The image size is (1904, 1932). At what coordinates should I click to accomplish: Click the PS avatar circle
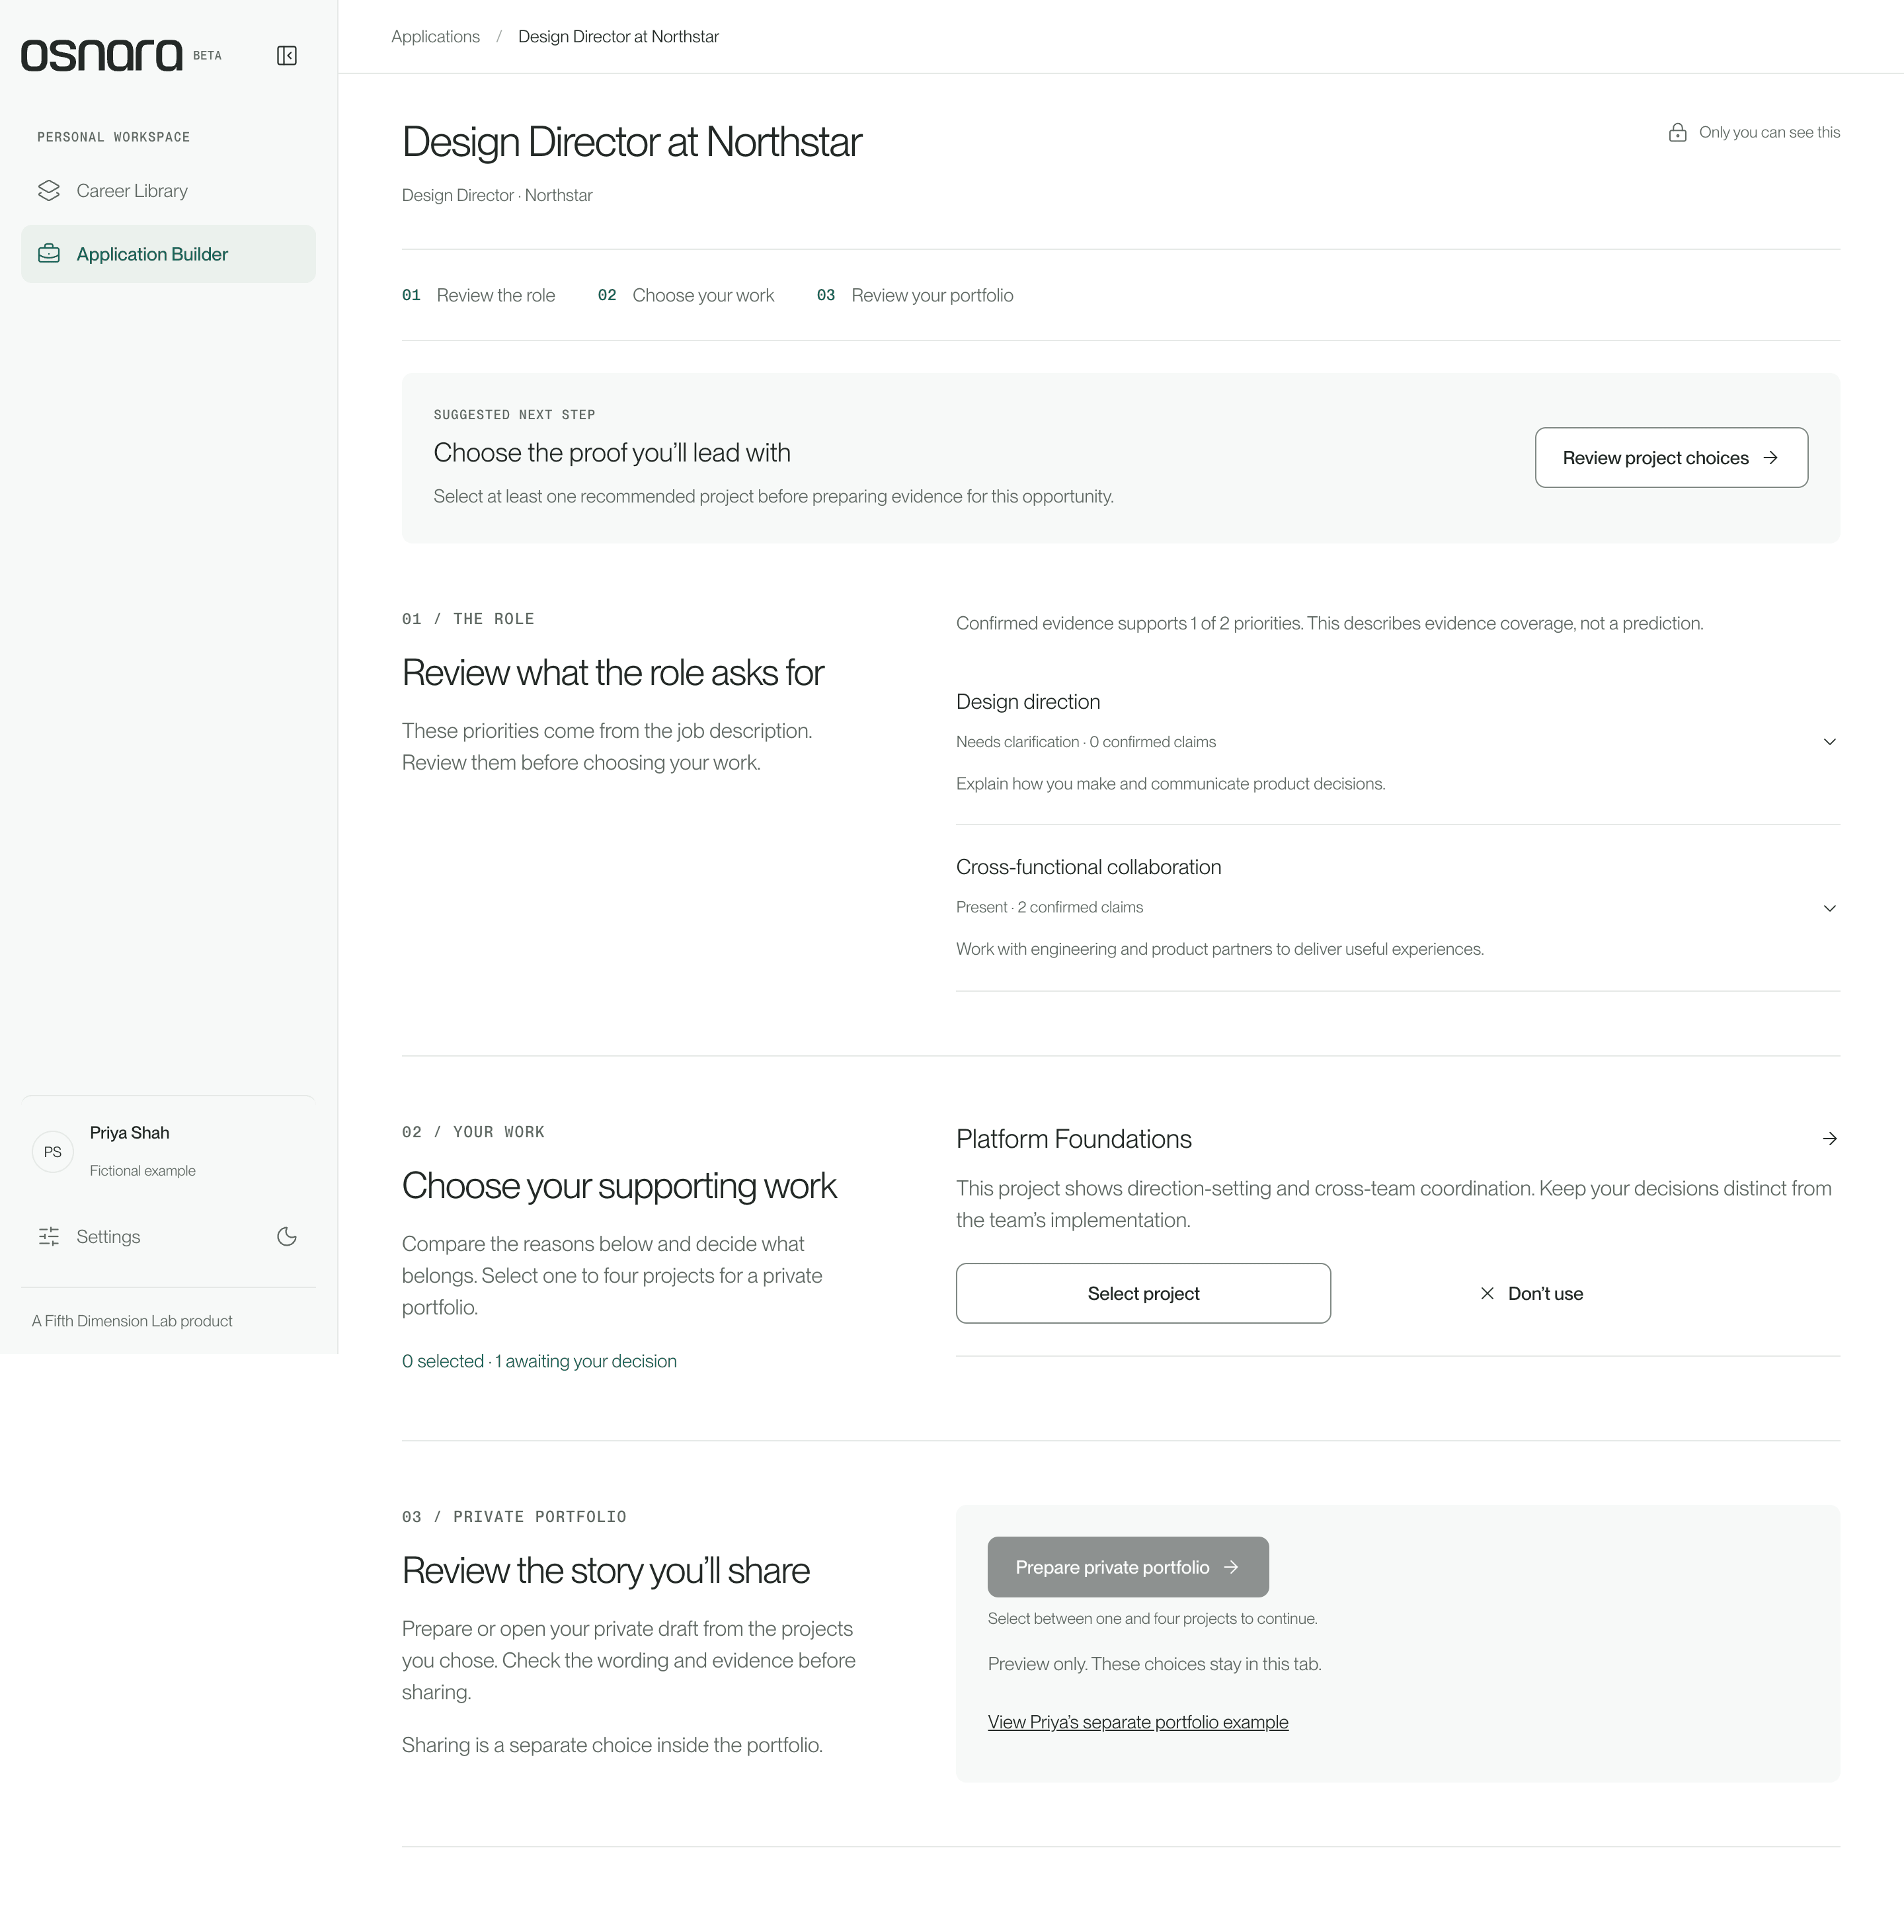coord(53,1152)
